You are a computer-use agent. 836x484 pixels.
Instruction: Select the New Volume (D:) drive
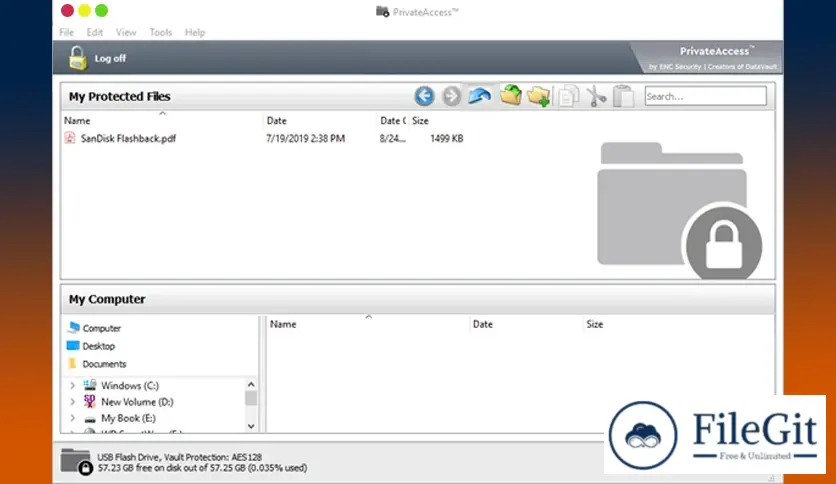[138, 402]
